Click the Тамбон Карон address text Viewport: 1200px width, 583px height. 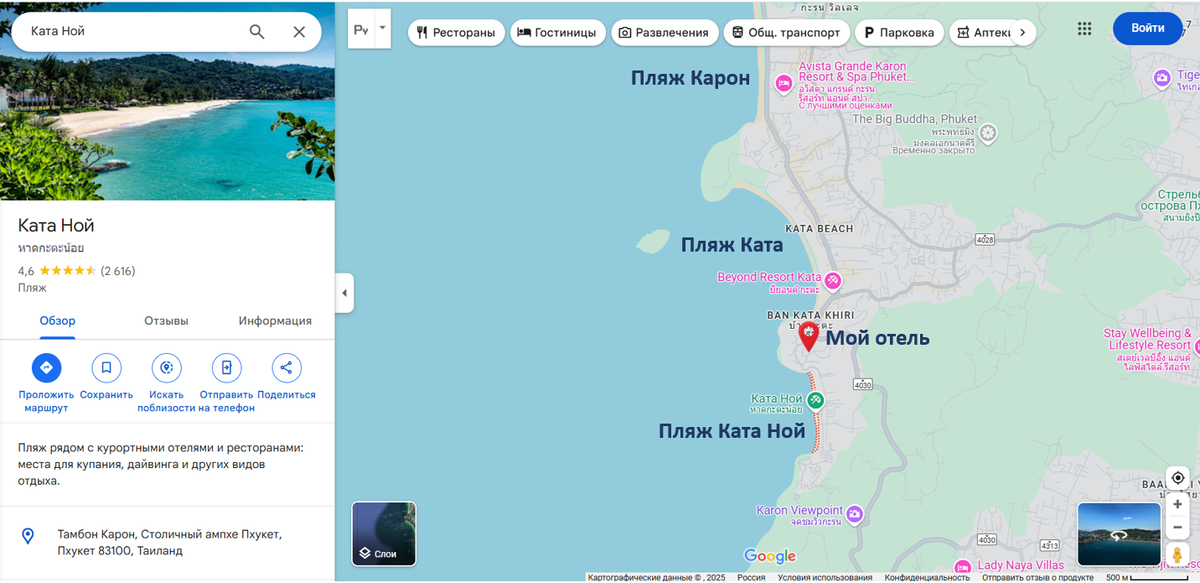170,542
